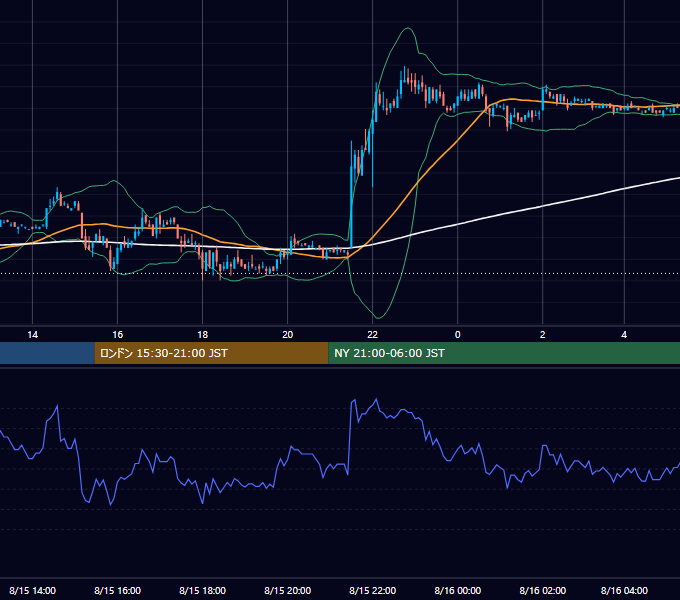Click the 2 hour label on the price chart axis

pos(543,335)
